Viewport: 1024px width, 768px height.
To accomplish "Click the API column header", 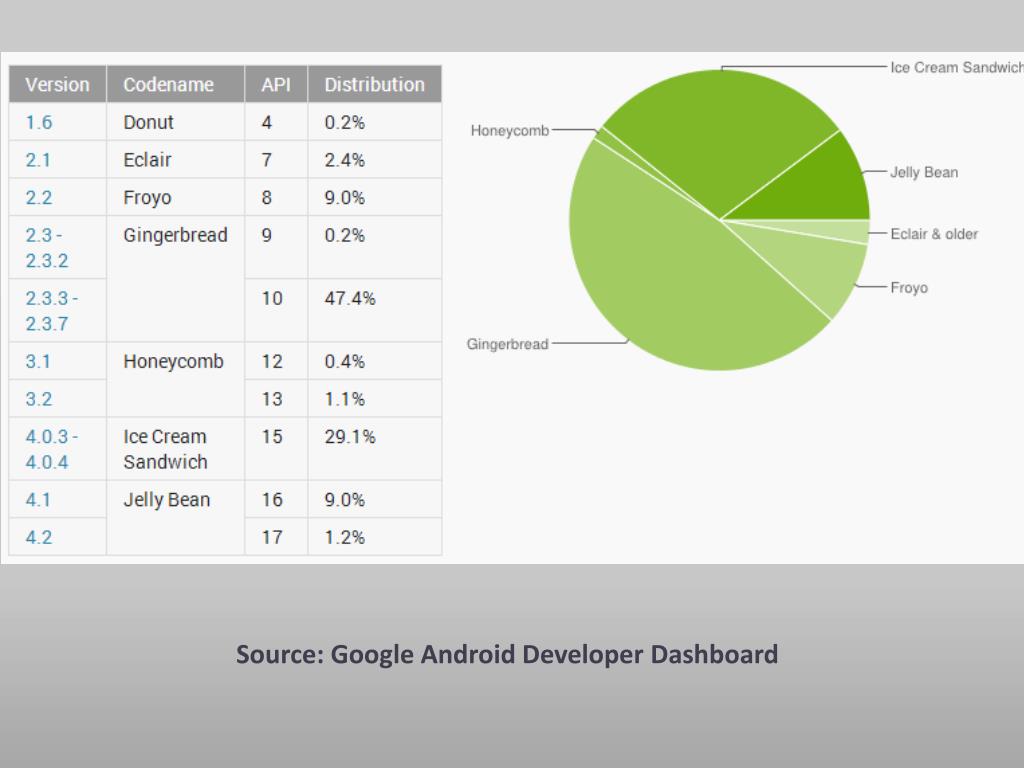I will point(276,84).
